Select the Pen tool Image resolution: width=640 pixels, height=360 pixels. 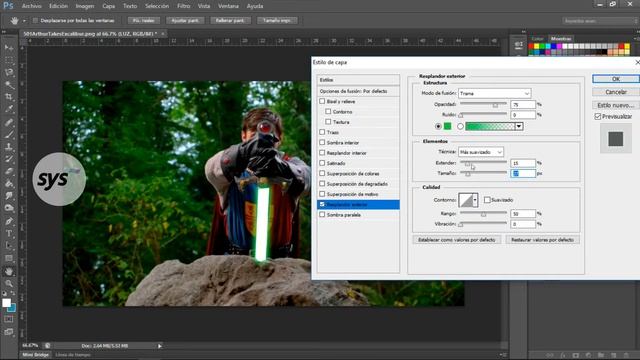(9, 221)
